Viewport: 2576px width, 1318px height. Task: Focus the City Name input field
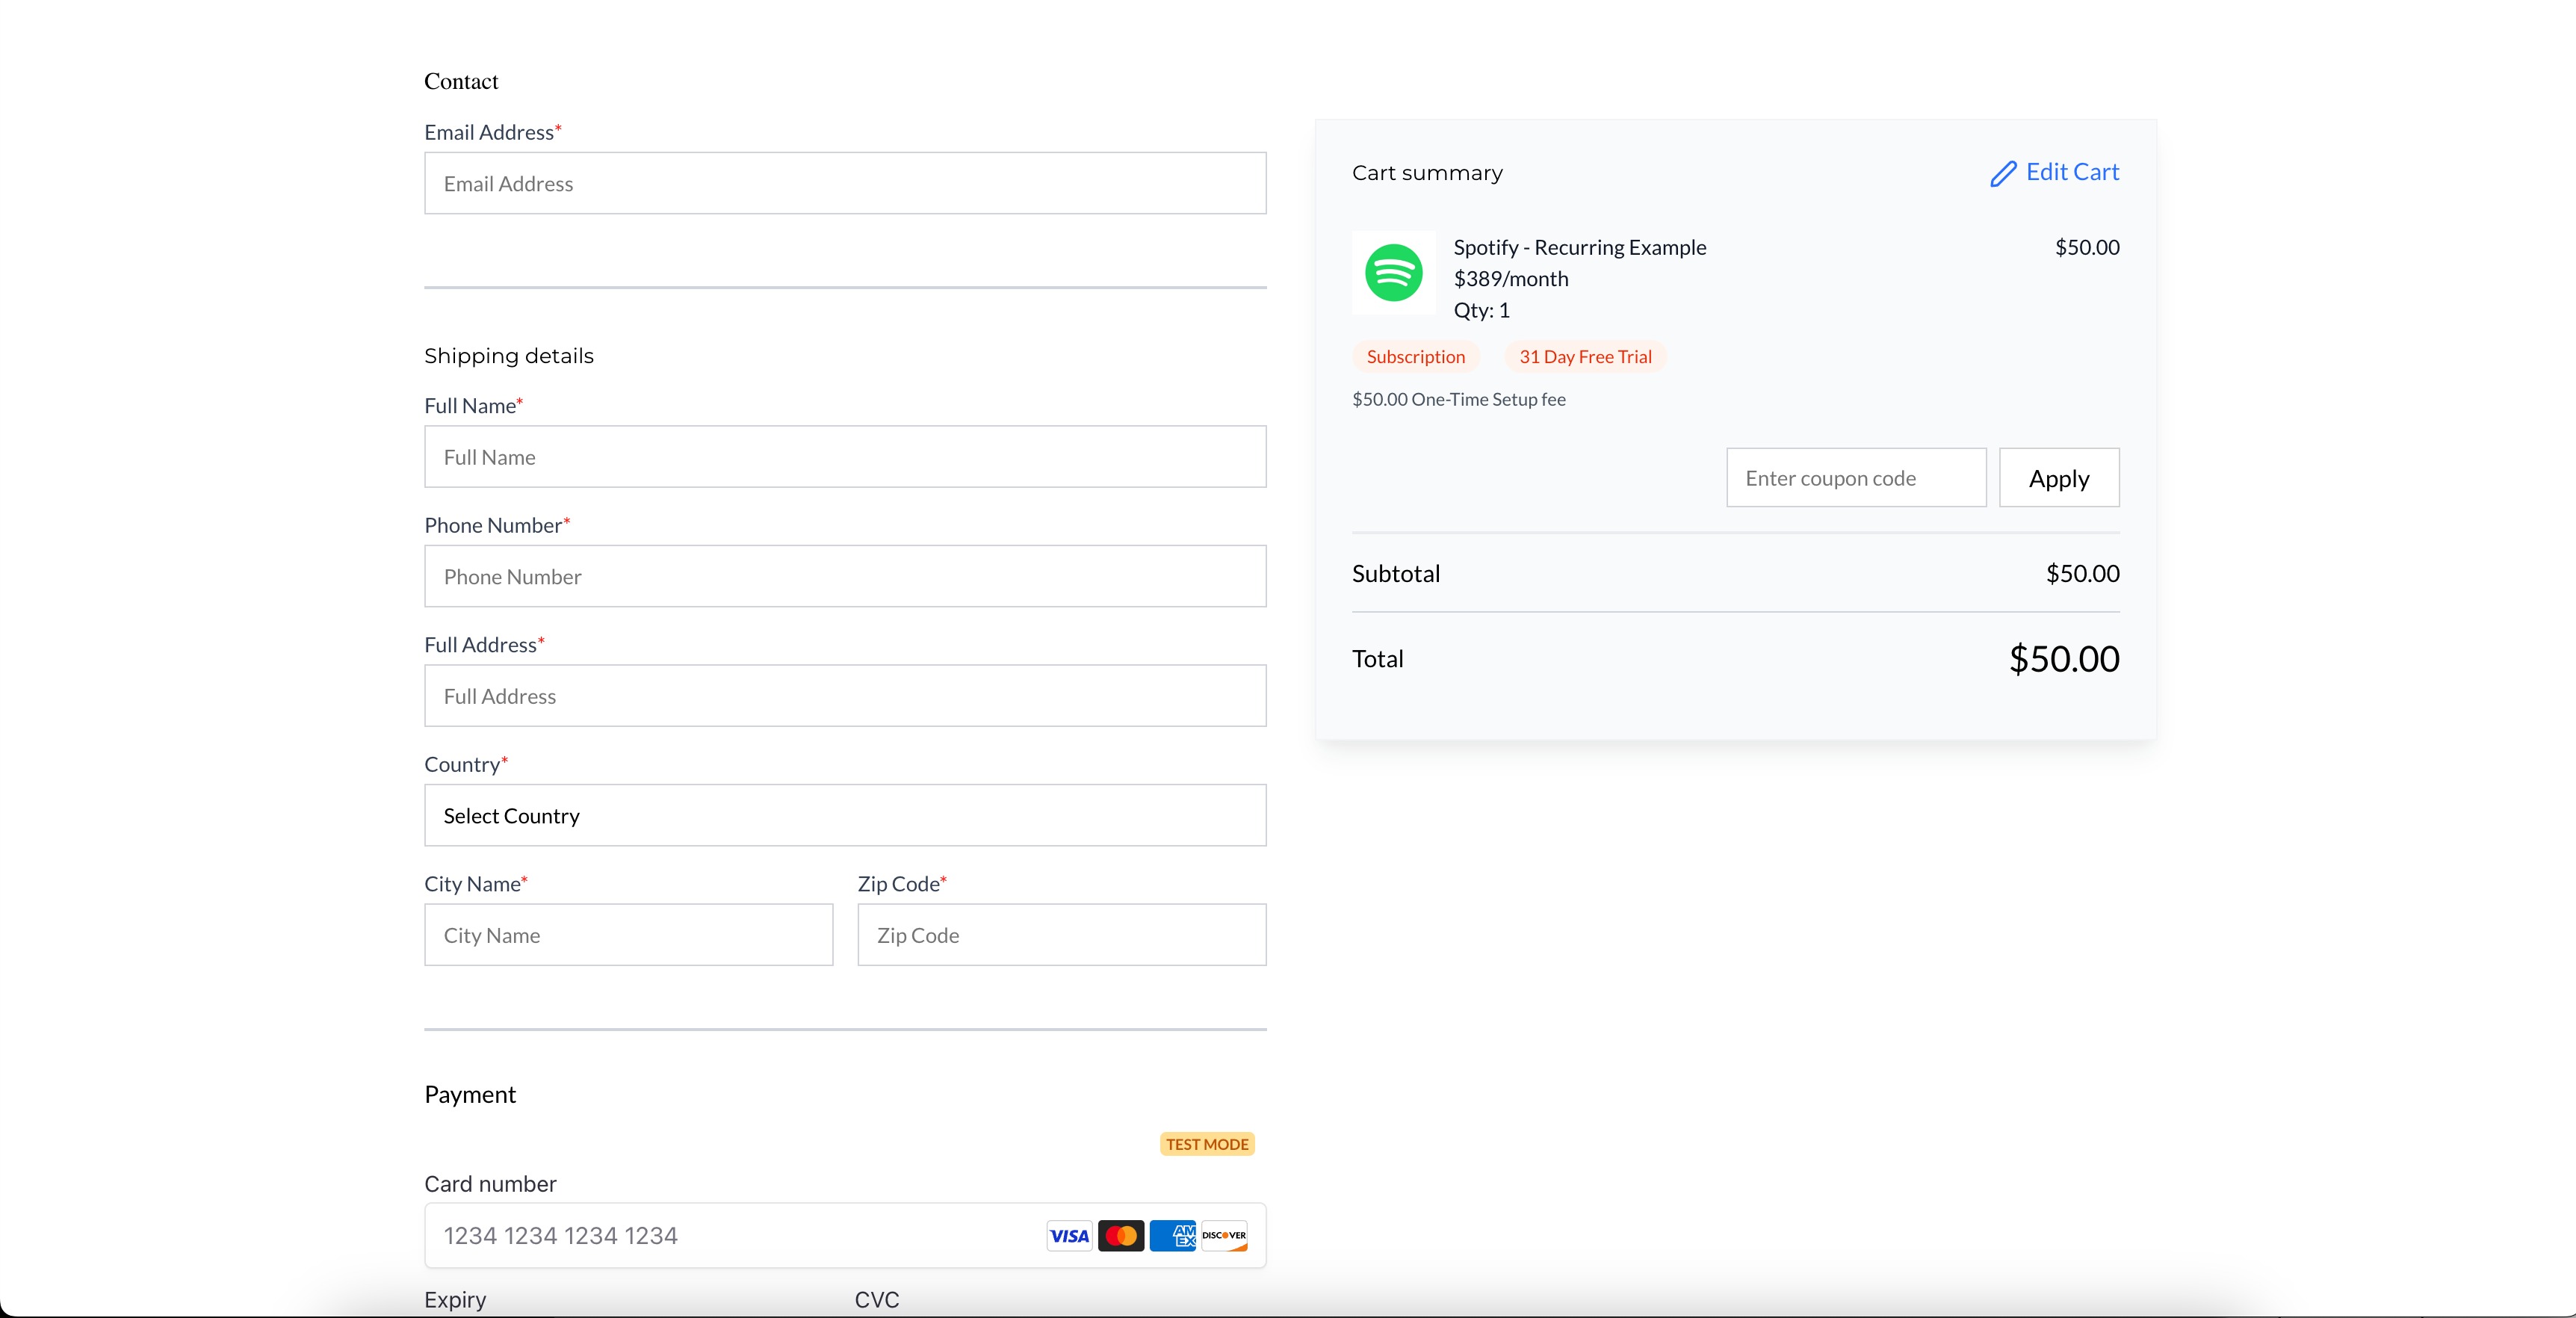click(628, 935)
